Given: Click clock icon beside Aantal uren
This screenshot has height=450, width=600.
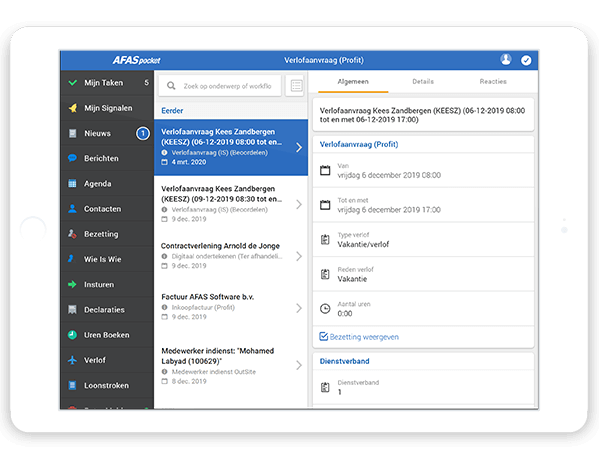Looking at the screenshot, I should (x=325, y=308).
